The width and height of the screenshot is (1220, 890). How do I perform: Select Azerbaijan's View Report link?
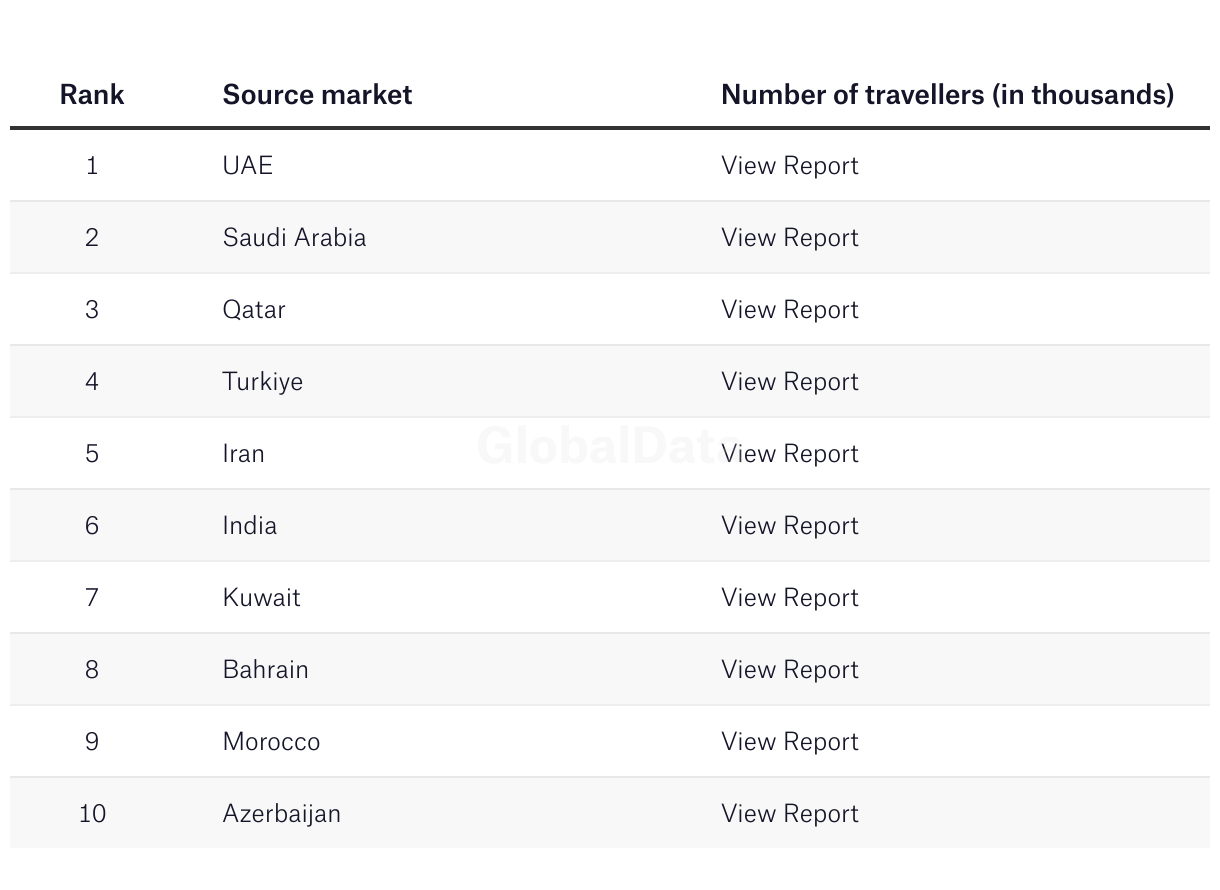(789, 814)
